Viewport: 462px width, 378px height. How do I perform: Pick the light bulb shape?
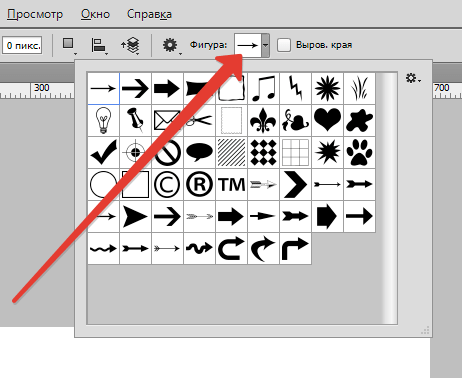103,120
